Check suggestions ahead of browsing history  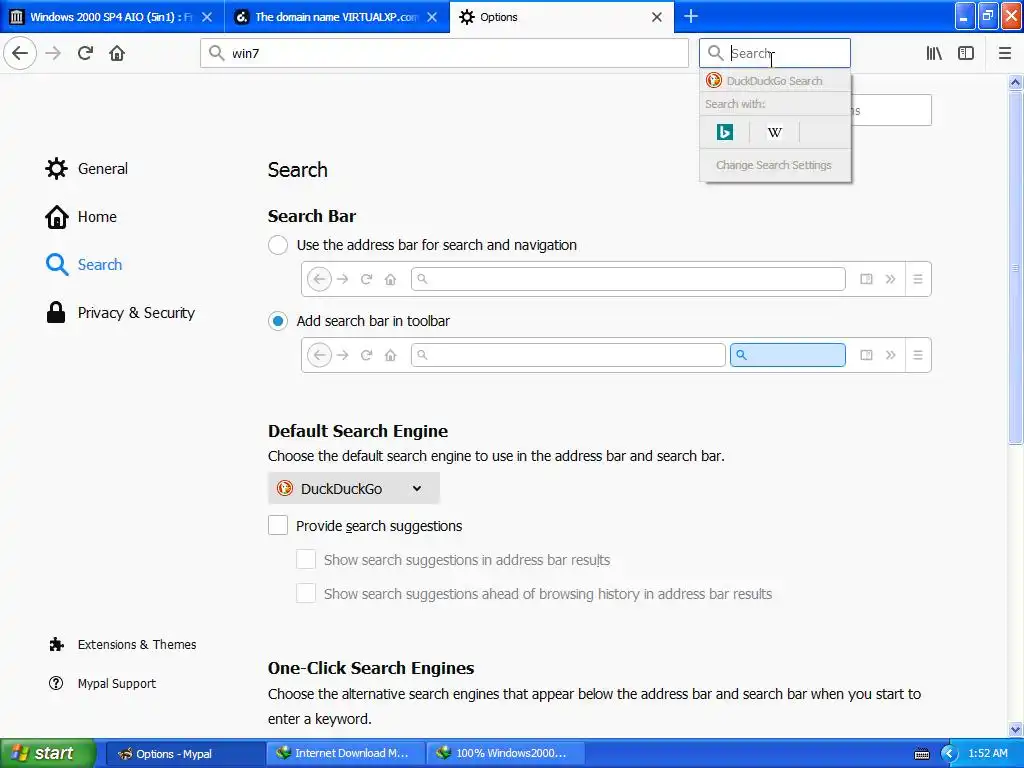[x=306, y=594]
